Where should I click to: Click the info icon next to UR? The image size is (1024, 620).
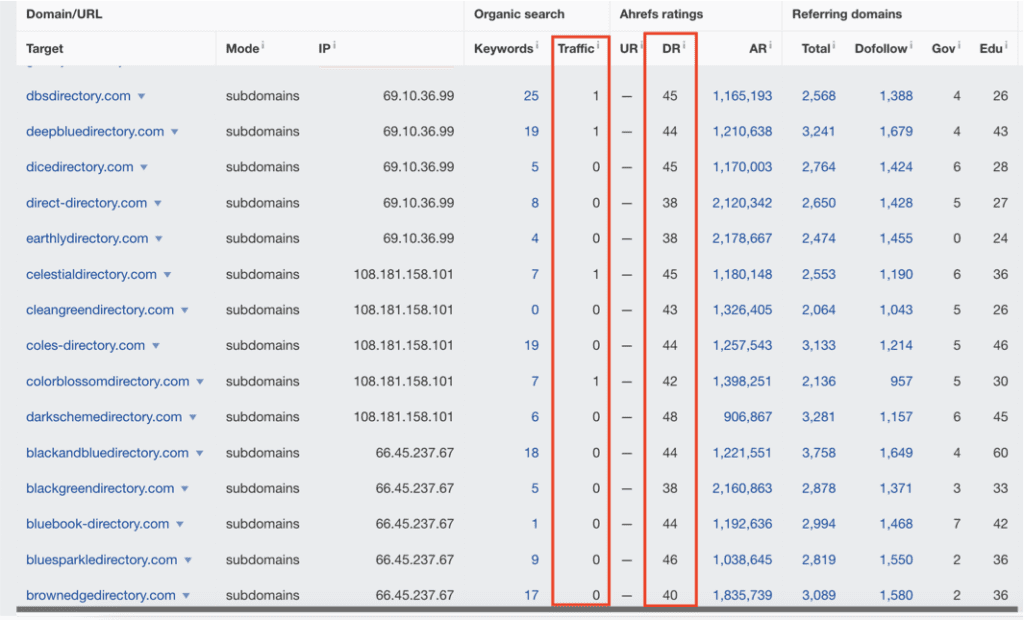click(641, 45)
